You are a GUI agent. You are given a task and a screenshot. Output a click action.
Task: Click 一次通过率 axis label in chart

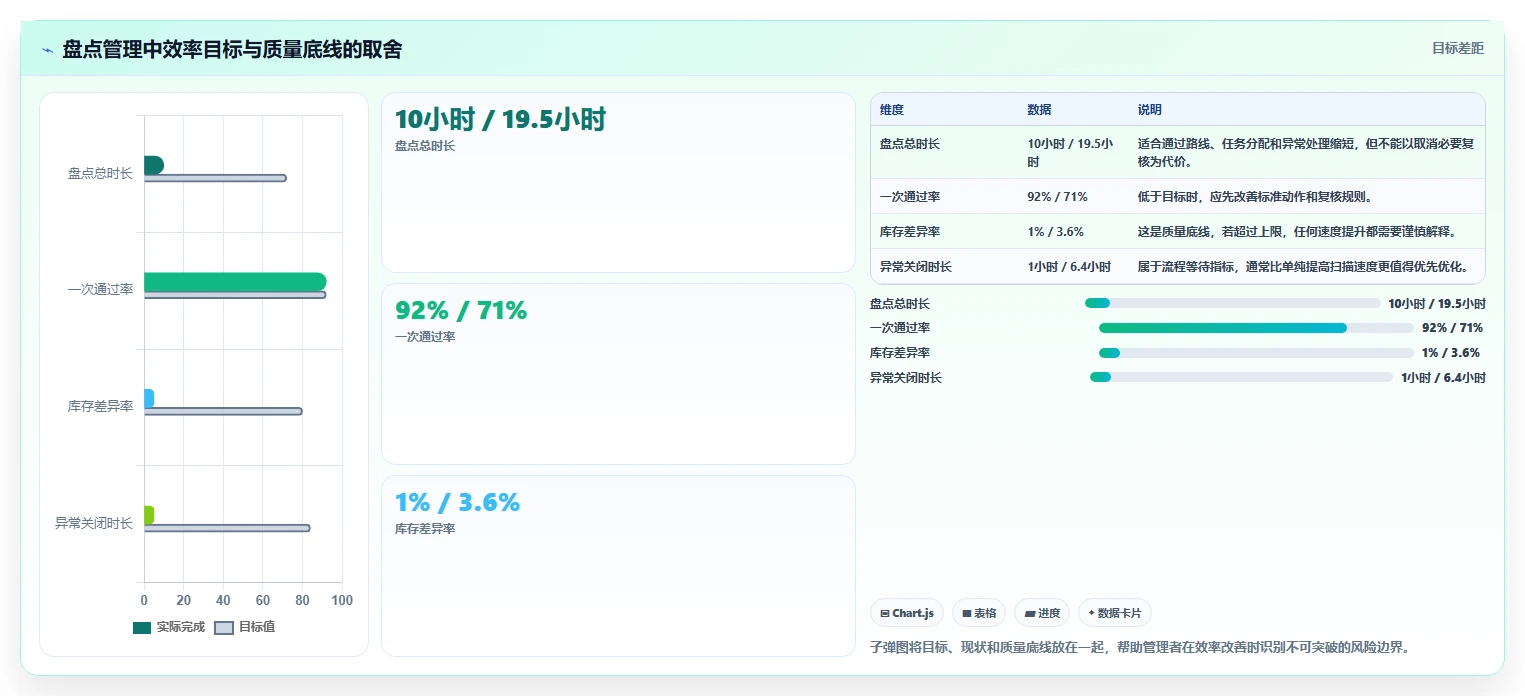tap(100, 289)
